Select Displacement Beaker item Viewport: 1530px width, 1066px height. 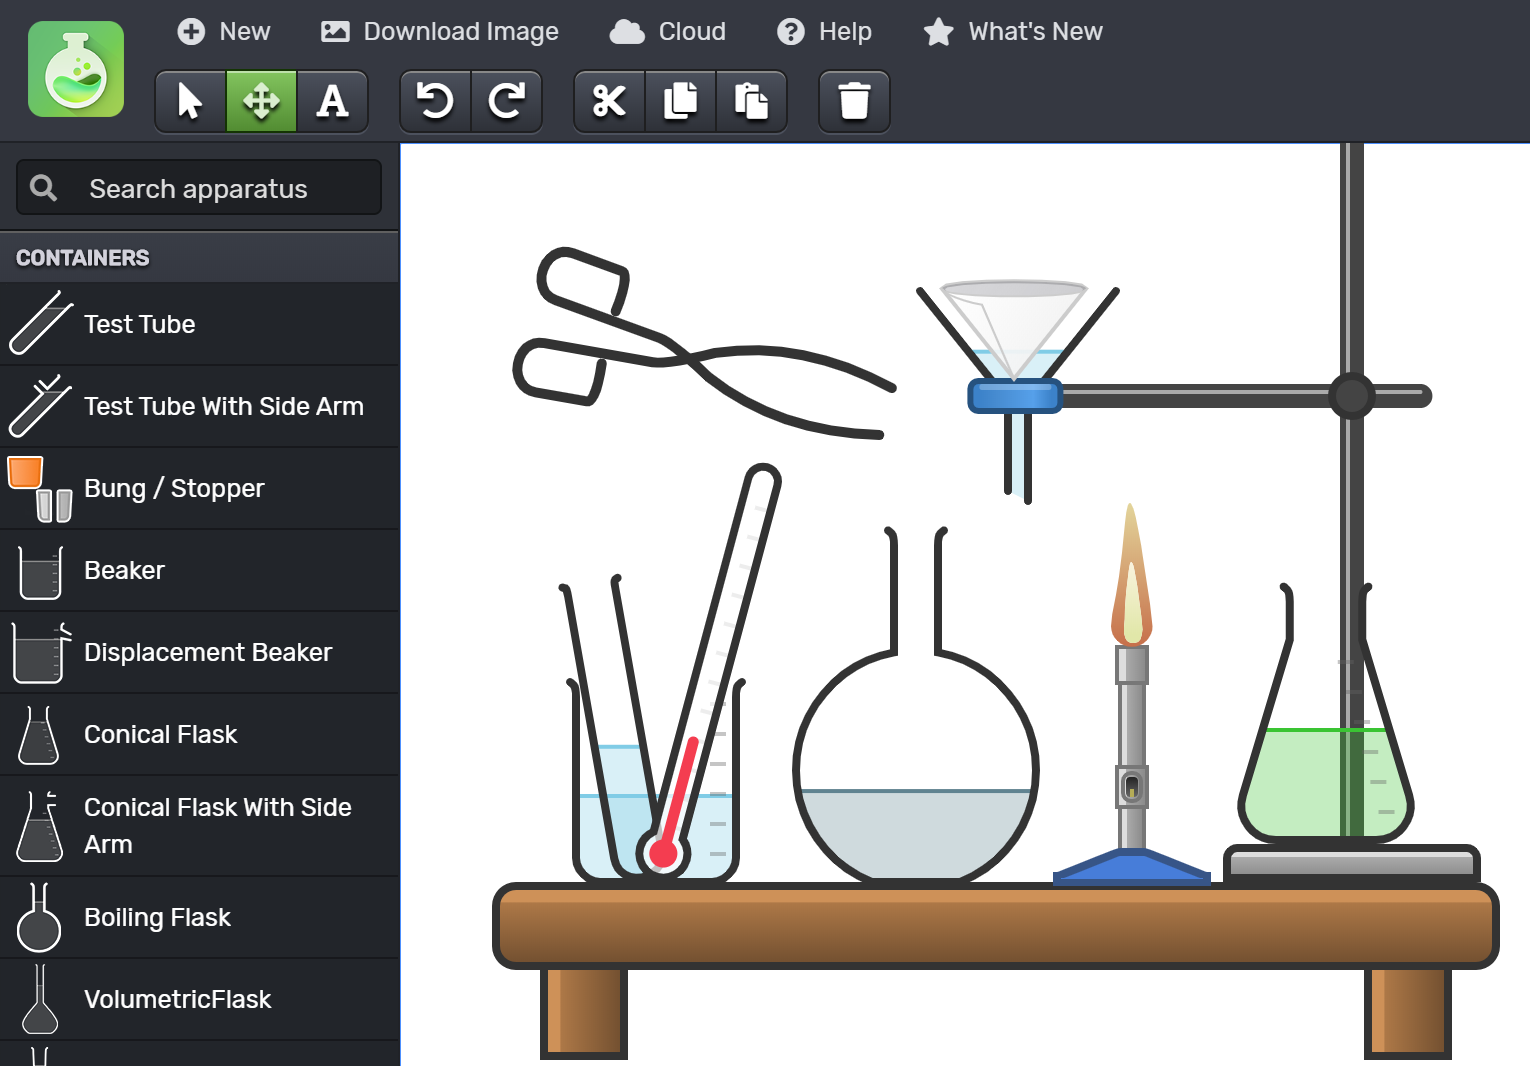coord(199,652)
